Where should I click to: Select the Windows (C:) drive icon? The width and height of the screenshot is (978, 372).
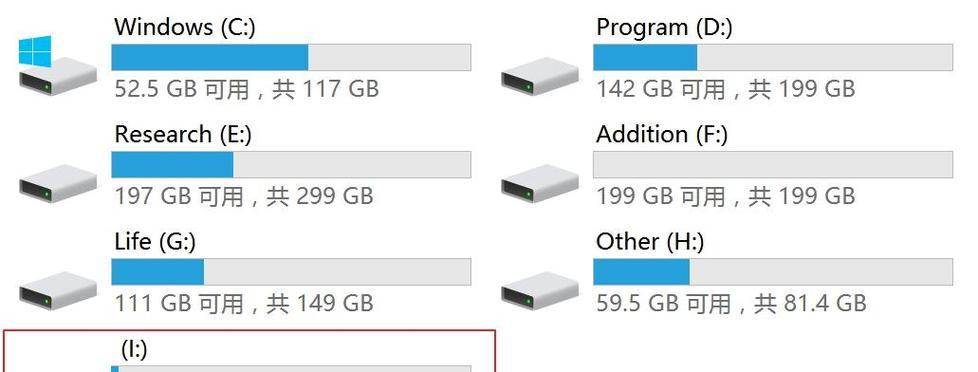pyautogui.click(x=57, y=66)
